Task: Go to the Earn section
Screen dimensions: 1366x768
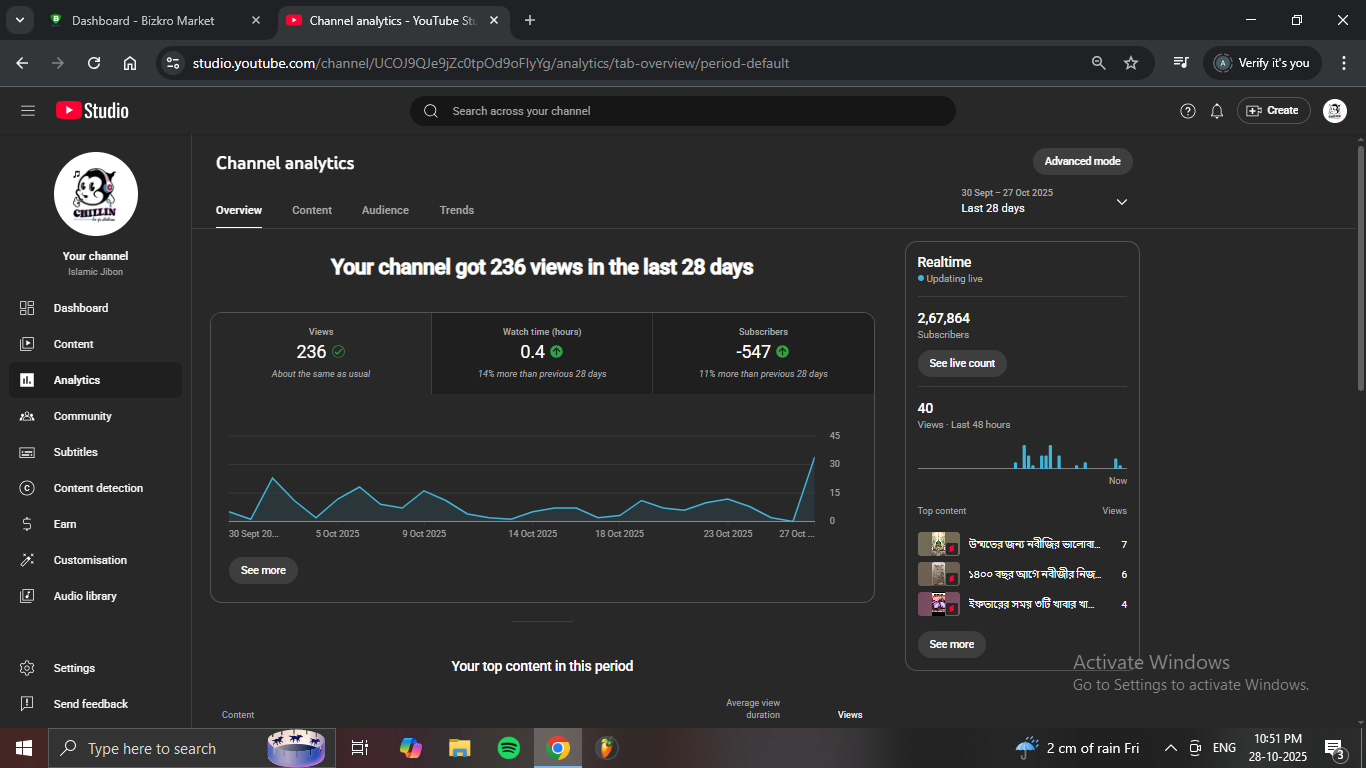Action: pos(65,524)
